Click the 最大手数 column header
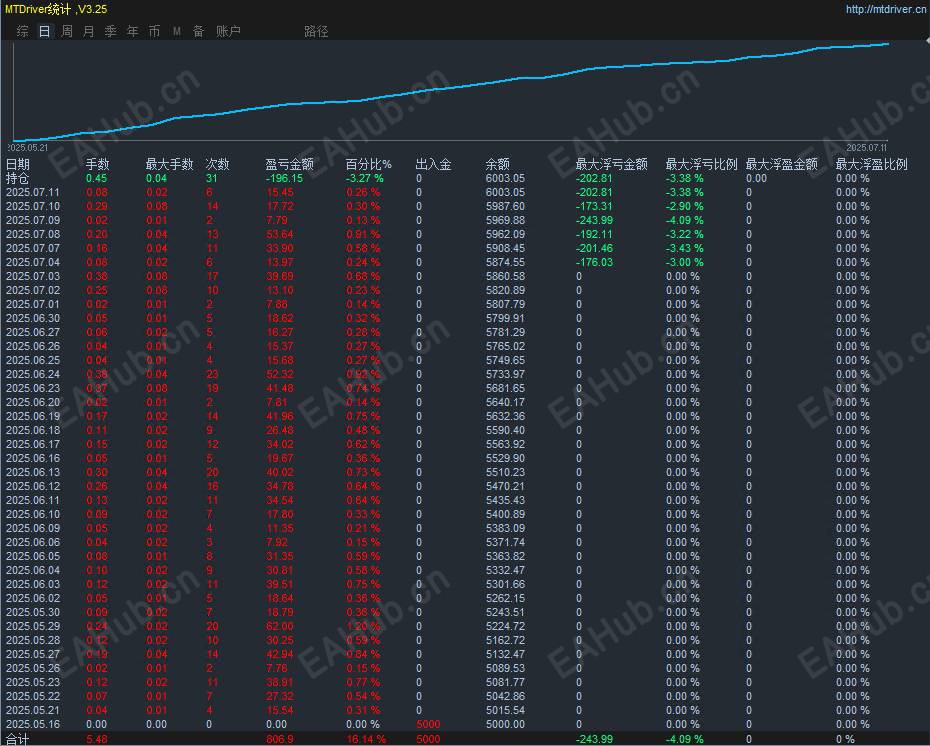The height and width of the screenshot is (746, 930). 170,164
